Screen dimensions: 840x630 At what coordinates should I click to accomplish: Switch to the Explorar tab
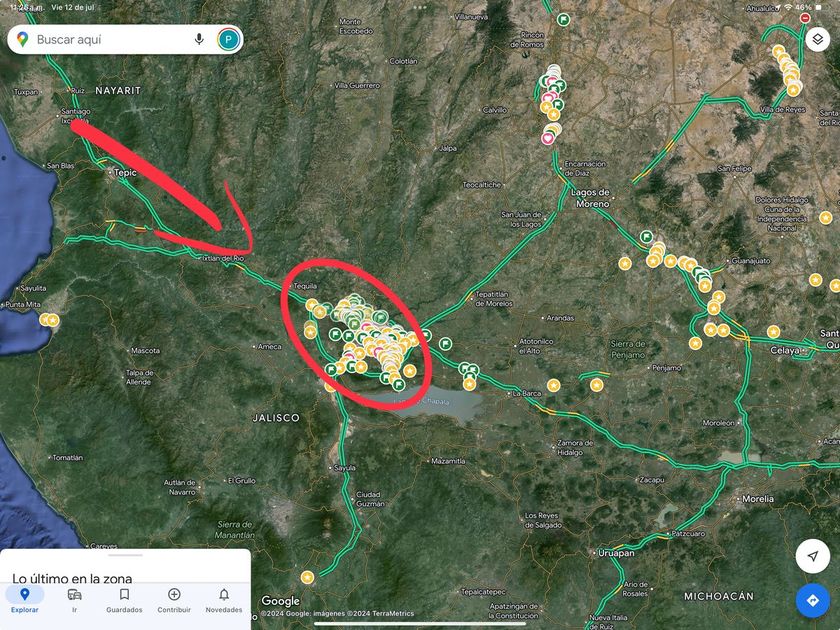pyautogui.click(x=25, y=599)
